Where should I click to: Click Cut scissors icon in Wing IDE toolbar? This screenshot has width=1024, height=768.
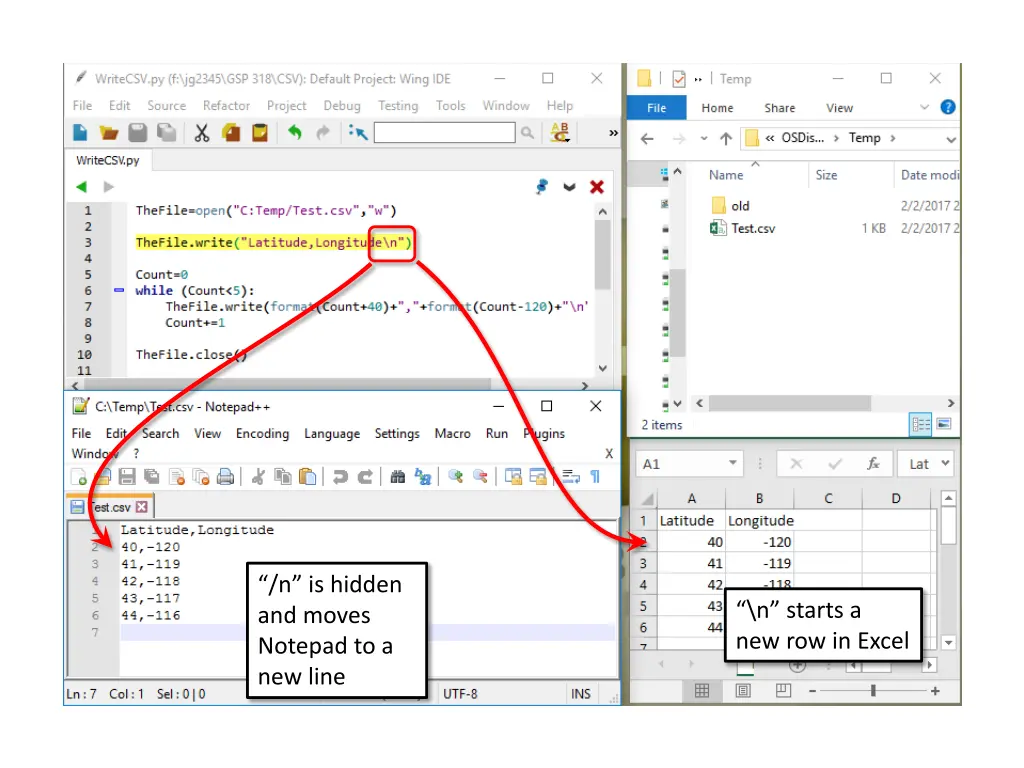click(202, 133)
